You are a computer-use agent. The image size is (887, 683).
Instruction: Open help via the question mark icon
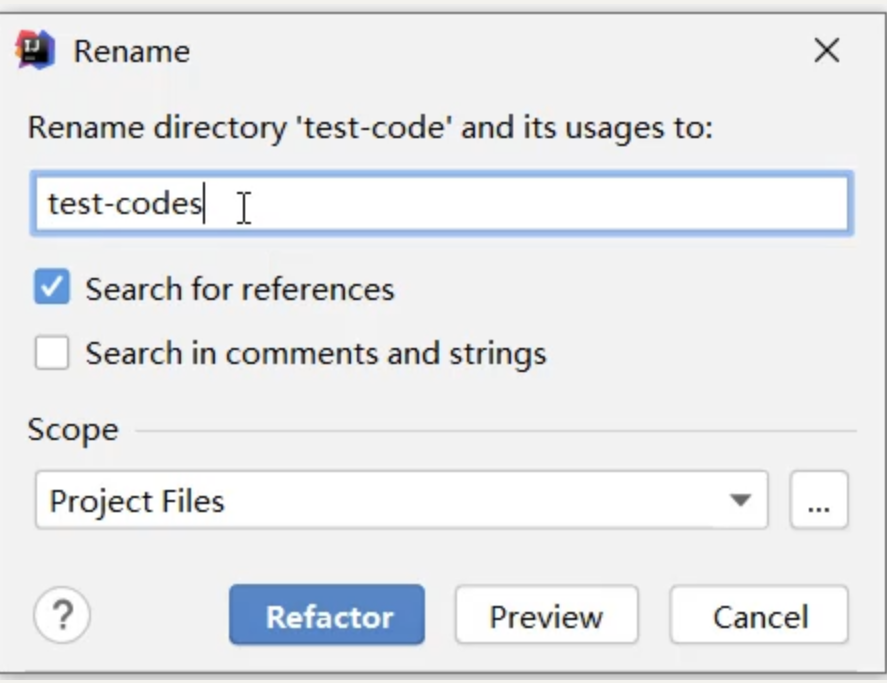click(62, 615)
